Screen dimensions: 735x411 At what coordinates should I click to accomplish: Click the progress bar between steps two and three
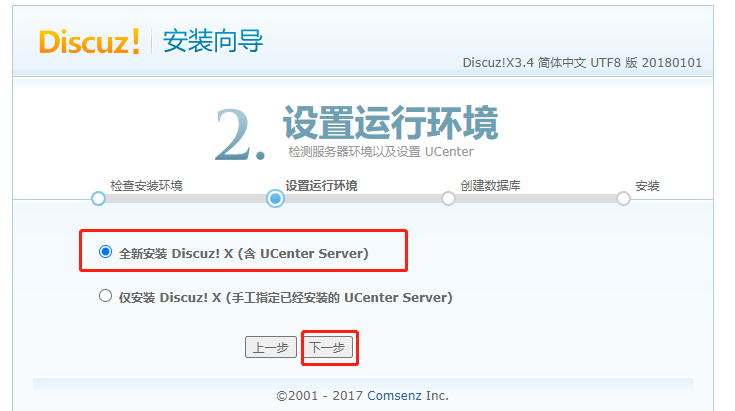click(x=362, y=199)
